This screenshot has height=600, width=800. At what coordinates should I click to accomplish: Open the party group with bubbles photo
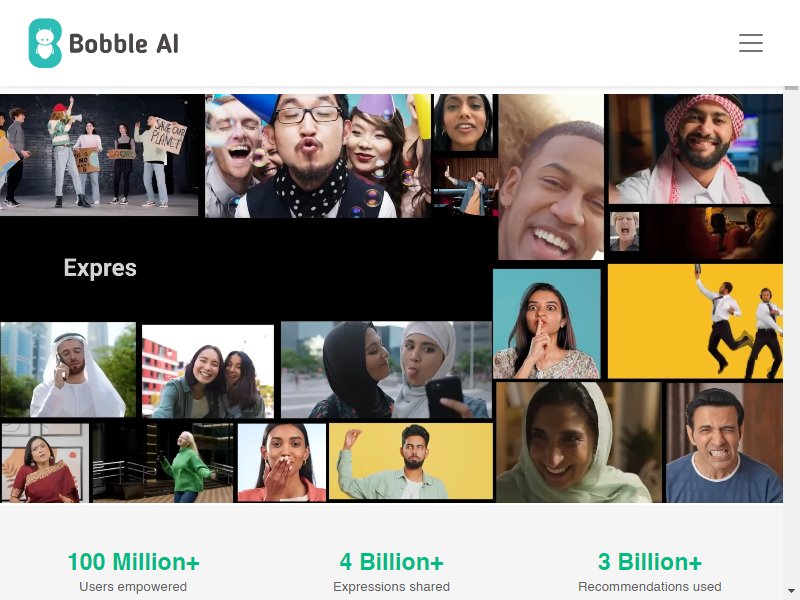click(x=318, y=156)
